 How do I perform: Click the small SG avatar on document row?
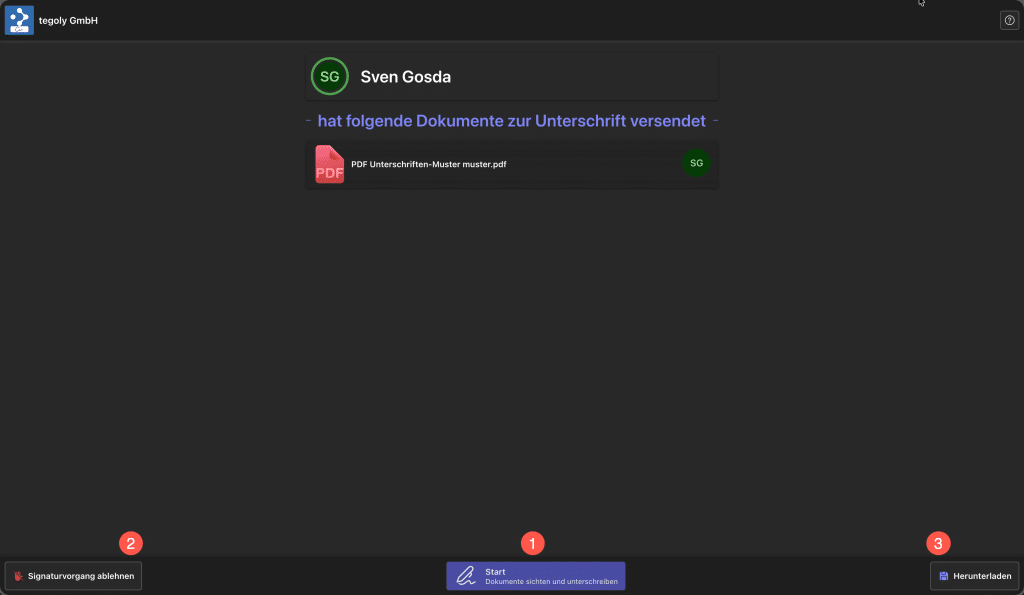click(696, 163)
